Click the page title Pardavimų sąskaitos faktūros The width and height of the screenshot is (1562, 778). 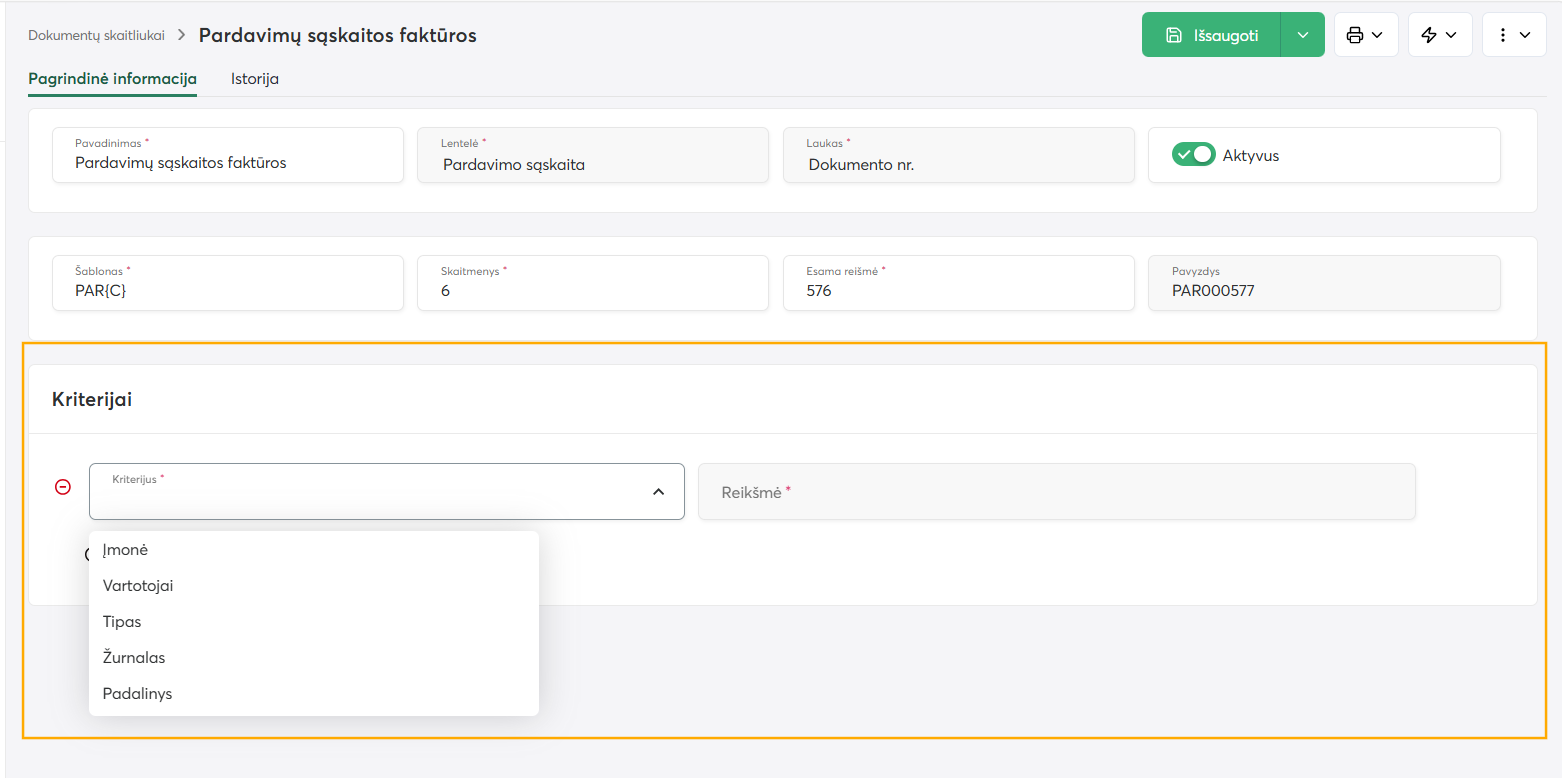[x=338, y=36]
